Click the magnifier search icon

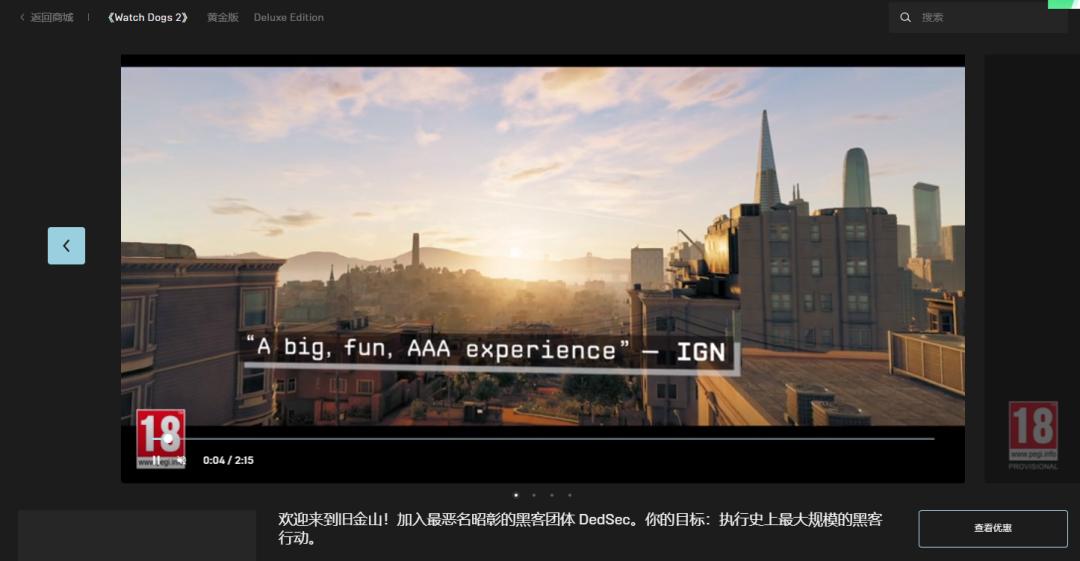click(x=905, y=17)
